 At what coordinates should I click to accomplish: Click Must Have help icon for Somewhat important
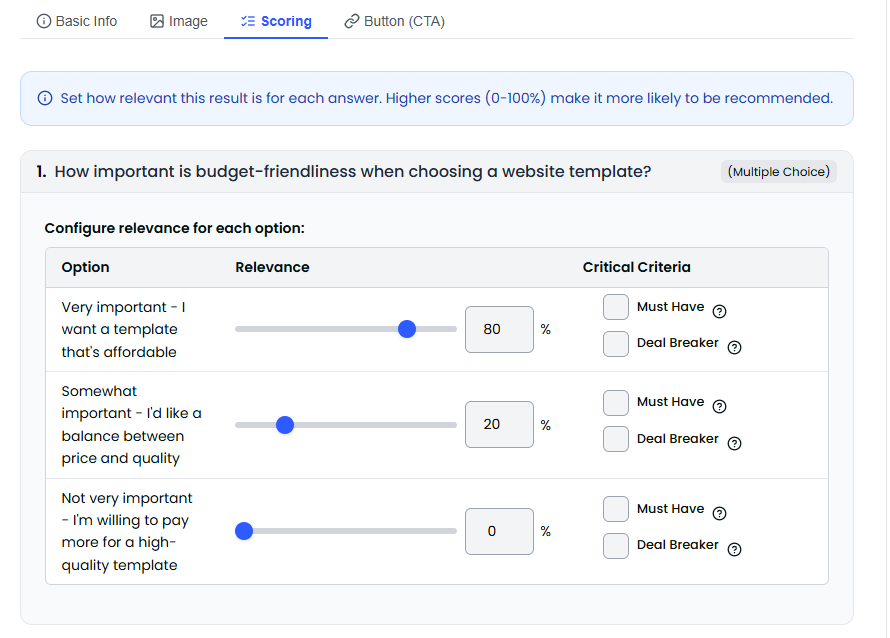719,406
